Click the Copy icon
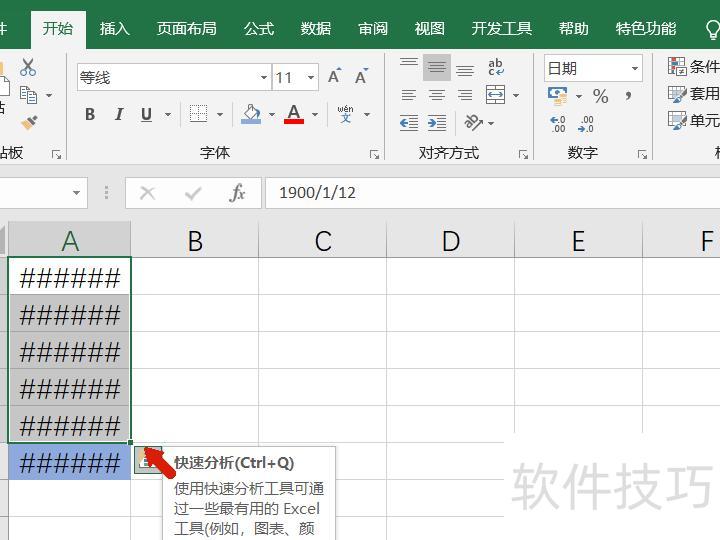Image resolution: width=720 pixels, height=540 pixels. [x=28, y=95]
